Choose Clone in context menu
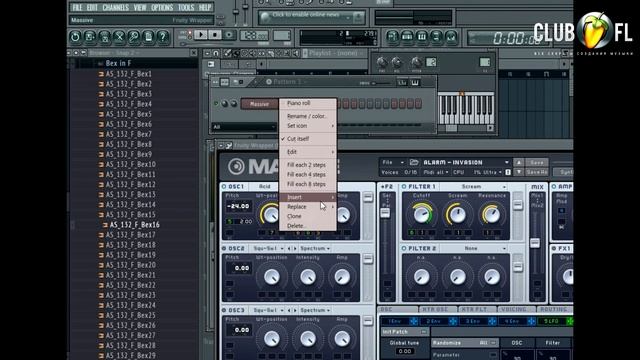640x360 pixels. pos(308,216)
